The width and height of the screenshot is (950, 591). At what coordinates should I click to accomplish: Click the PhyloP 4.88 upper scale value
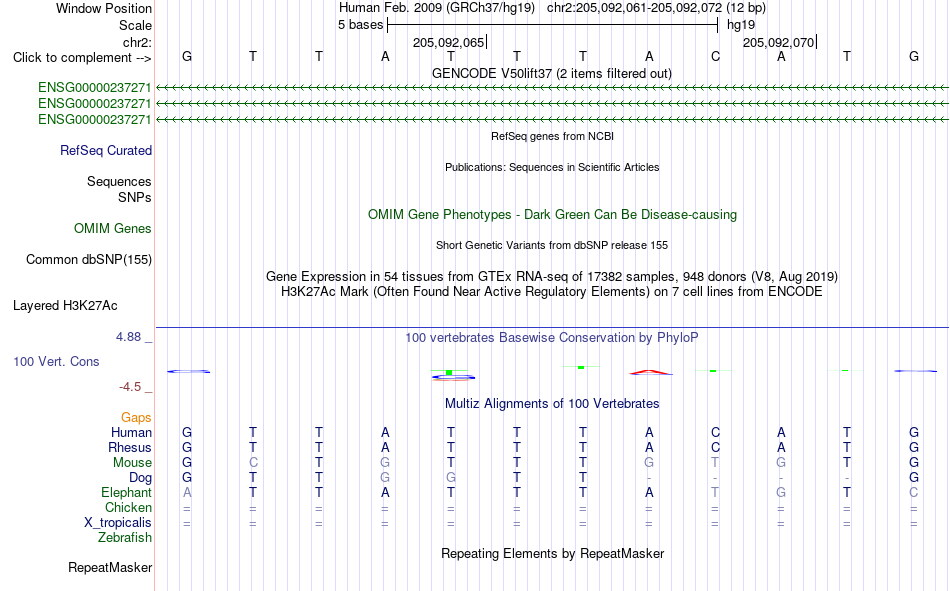point(128,336)
